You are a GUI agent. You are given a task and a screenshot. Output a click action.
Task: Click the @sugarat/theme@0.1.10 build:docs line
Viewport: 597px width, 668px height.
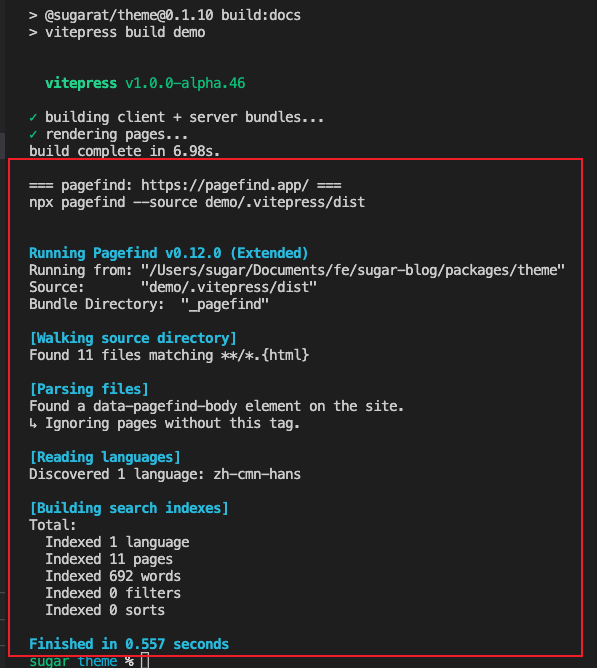173,15
